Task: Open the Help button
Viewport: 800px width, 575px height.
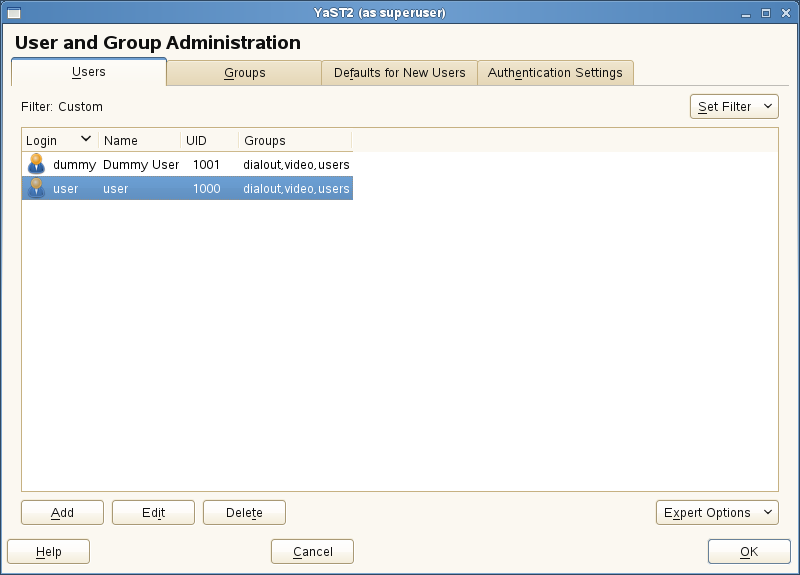Action: (48, 552)
